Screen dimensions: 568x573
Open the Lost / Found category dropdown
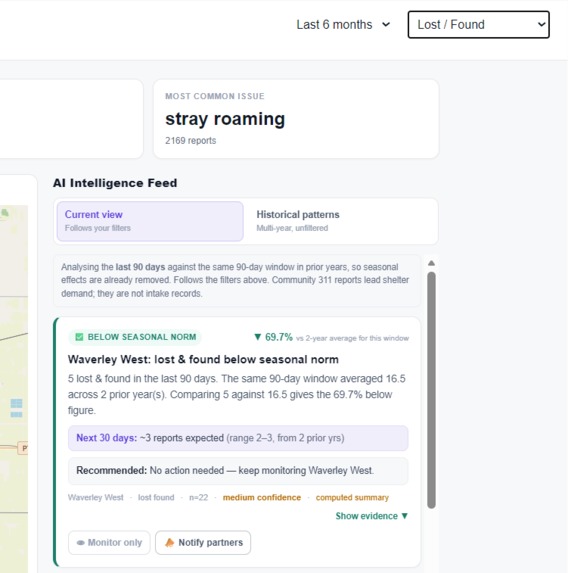pos(478,24)
